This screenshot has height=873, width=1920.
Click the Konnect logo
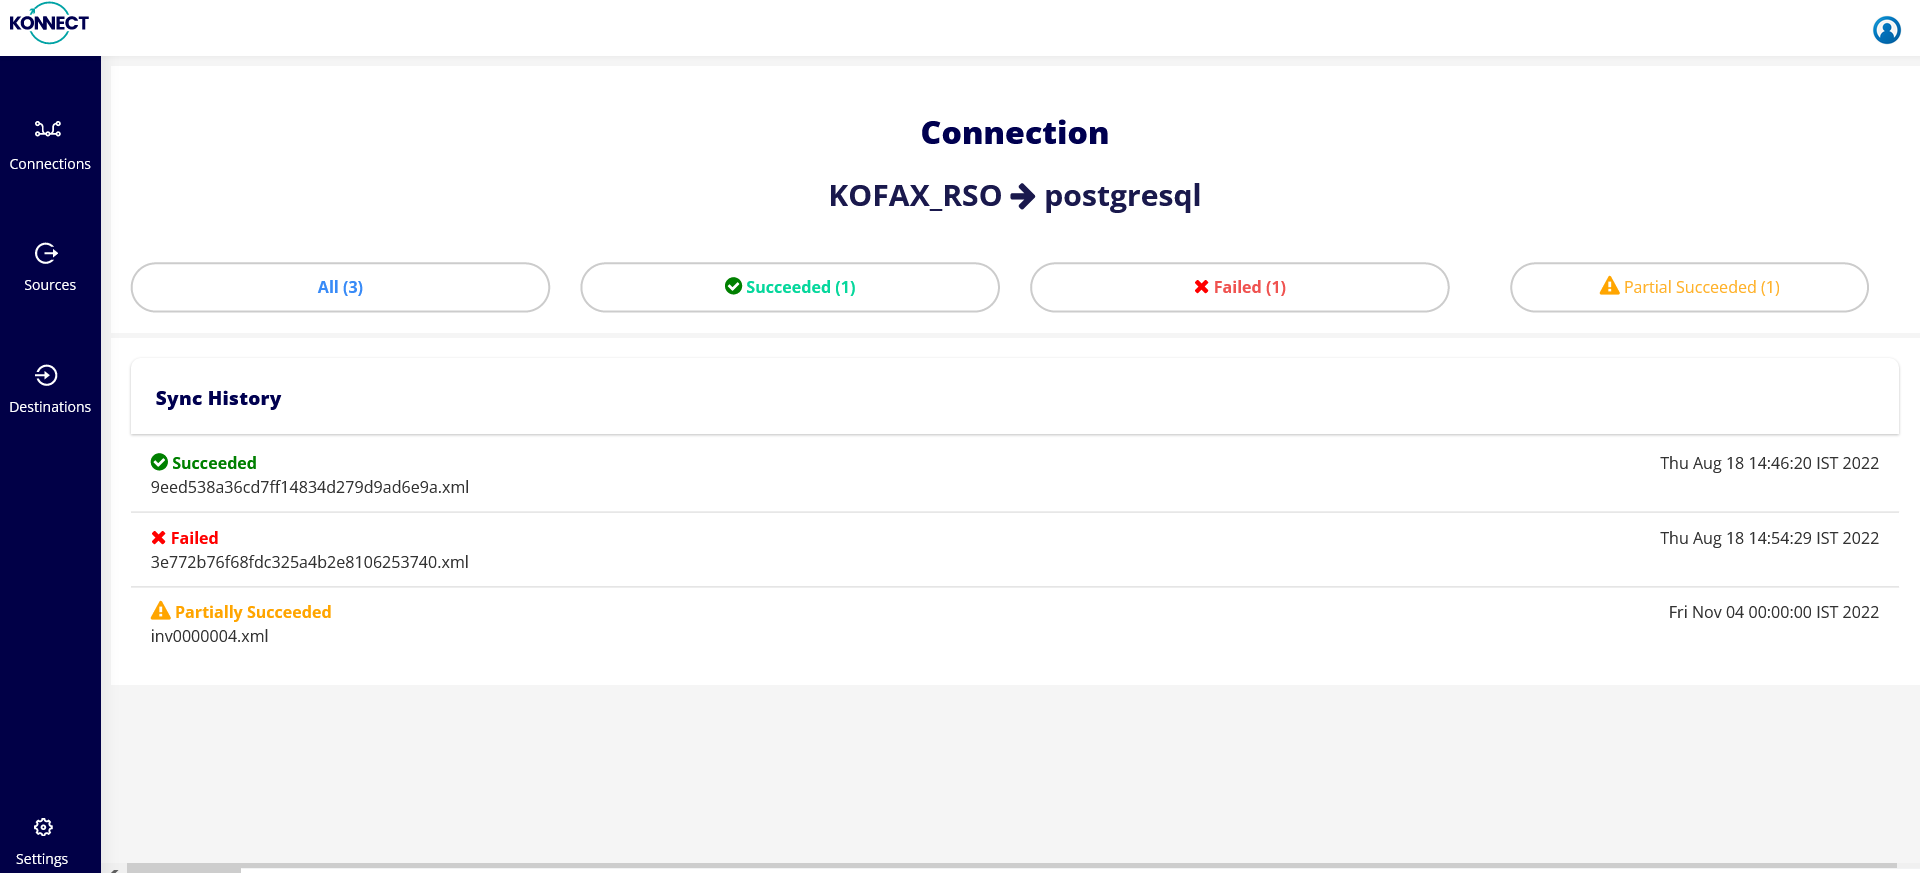coord(49,23)
